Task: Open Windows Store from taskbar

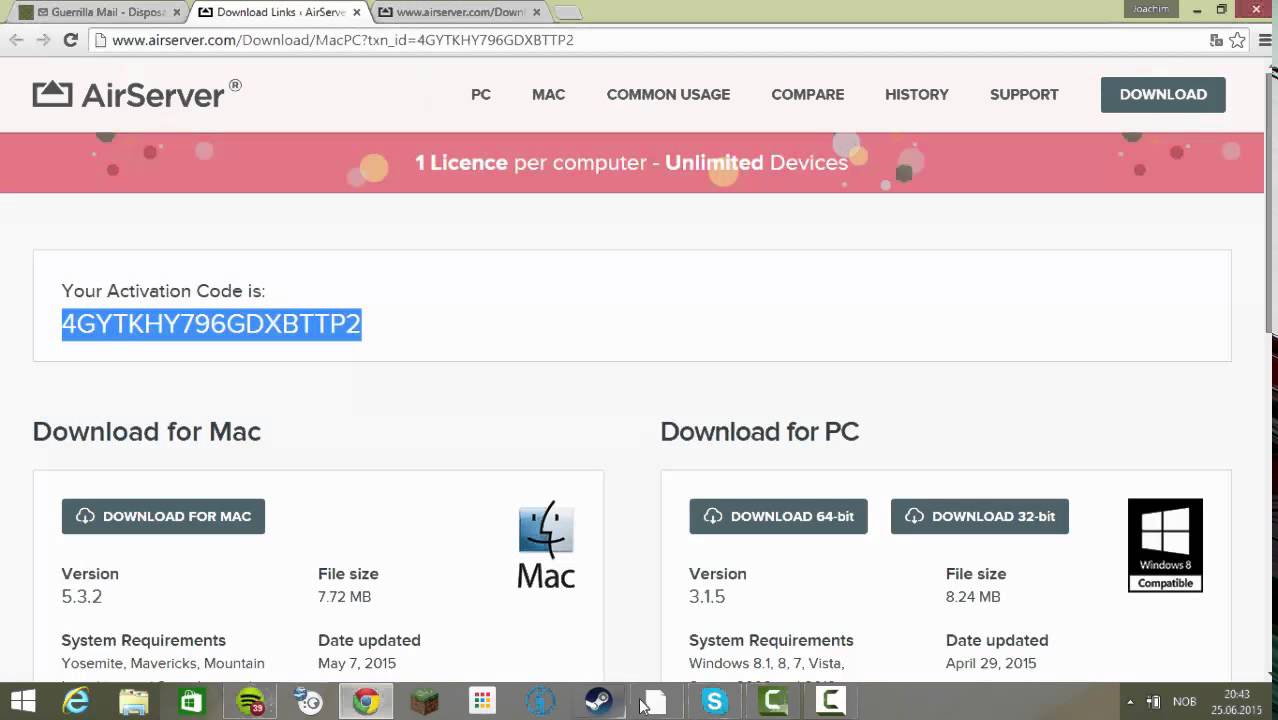Action: point(192,702)
